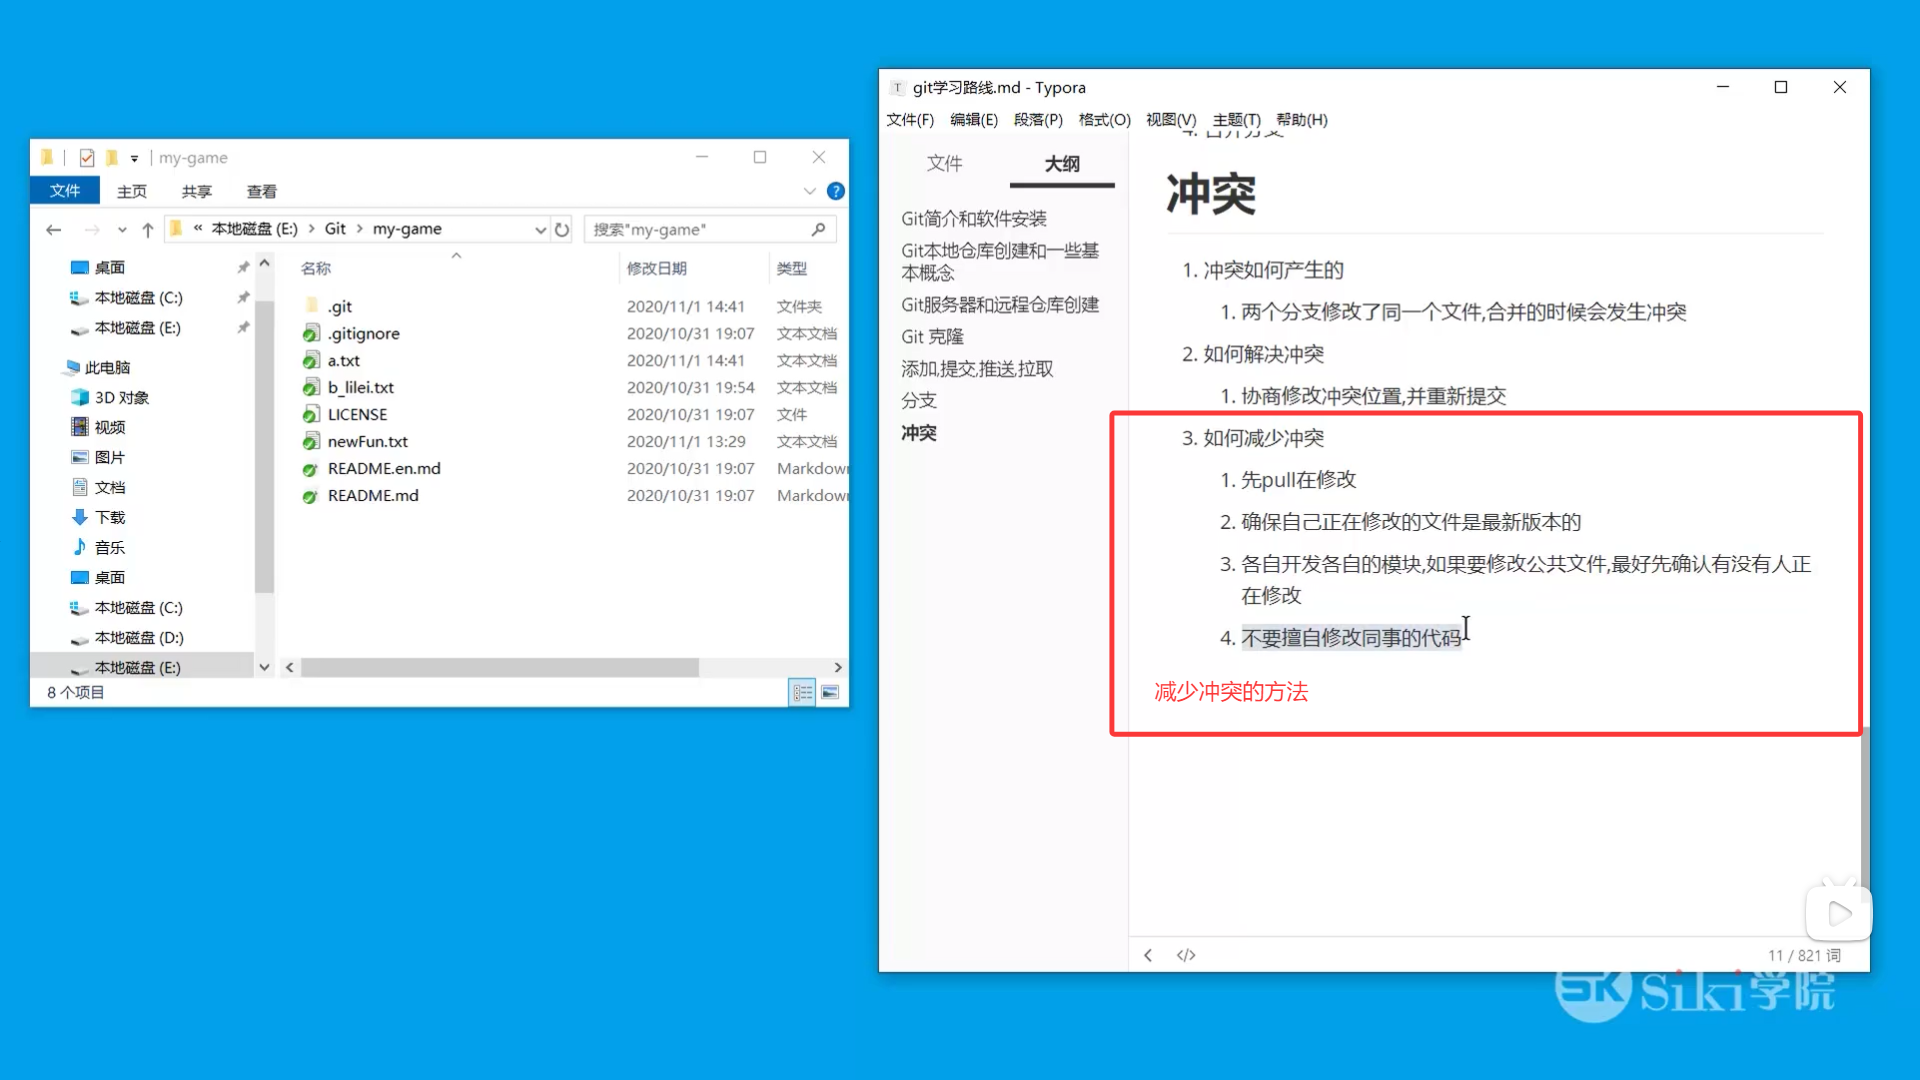Switch Explorer to details view
This screenshot has width=1920, height=1080.
[x=802, y=692]
